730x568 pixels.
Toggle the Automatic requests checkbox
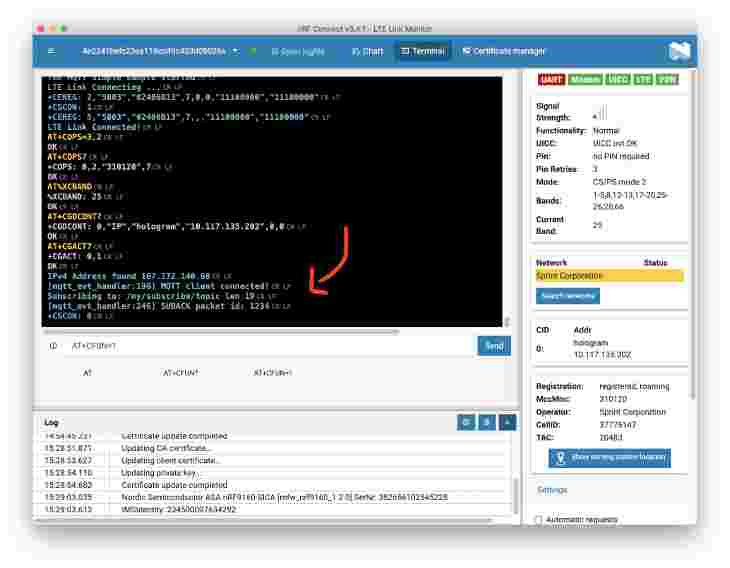(x=539, y=520)
